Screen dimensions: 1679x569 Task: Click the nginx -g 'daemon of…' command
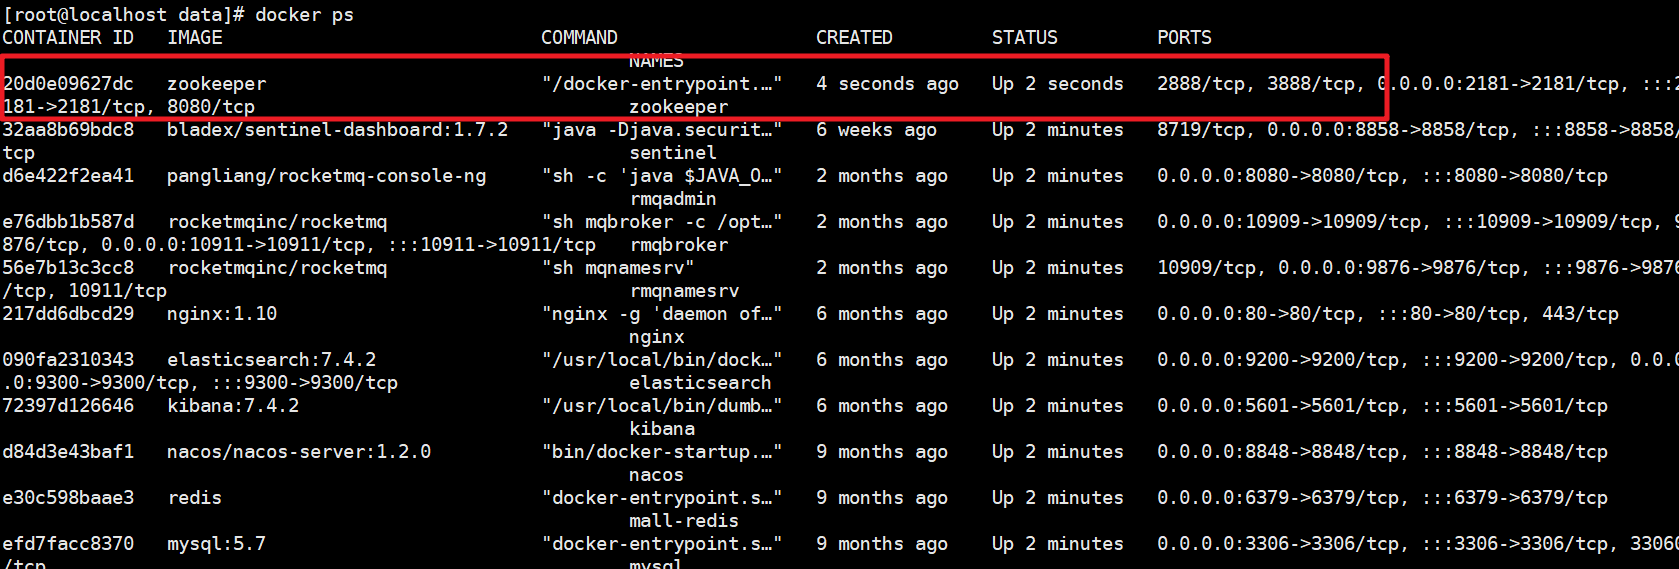tap(662, 314)
